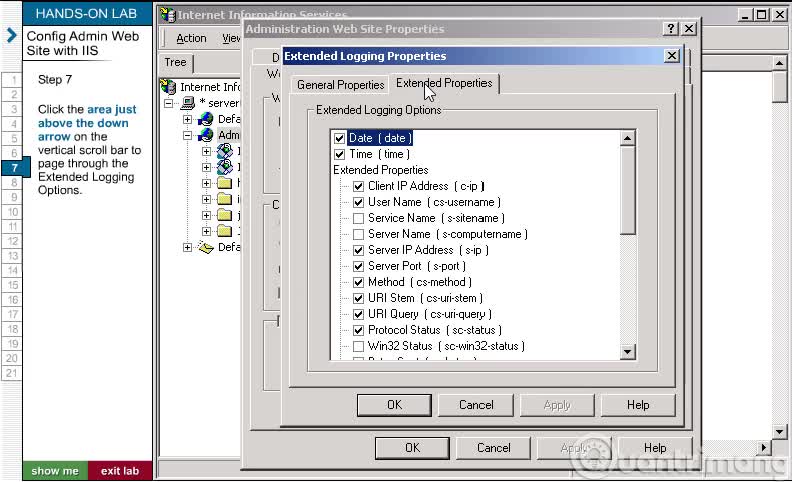The height and width of the screenshot is (482, 792).
Task: Click Cancel in Administration Web Site Properties
Action: click(x=493, y=448)
